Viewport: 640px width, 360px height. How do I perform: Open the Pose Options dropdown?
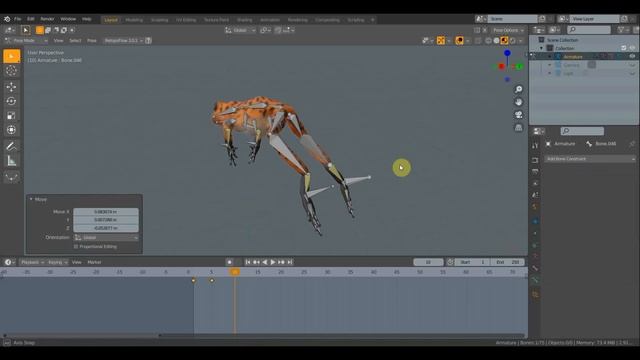click(x=508, y=30)
